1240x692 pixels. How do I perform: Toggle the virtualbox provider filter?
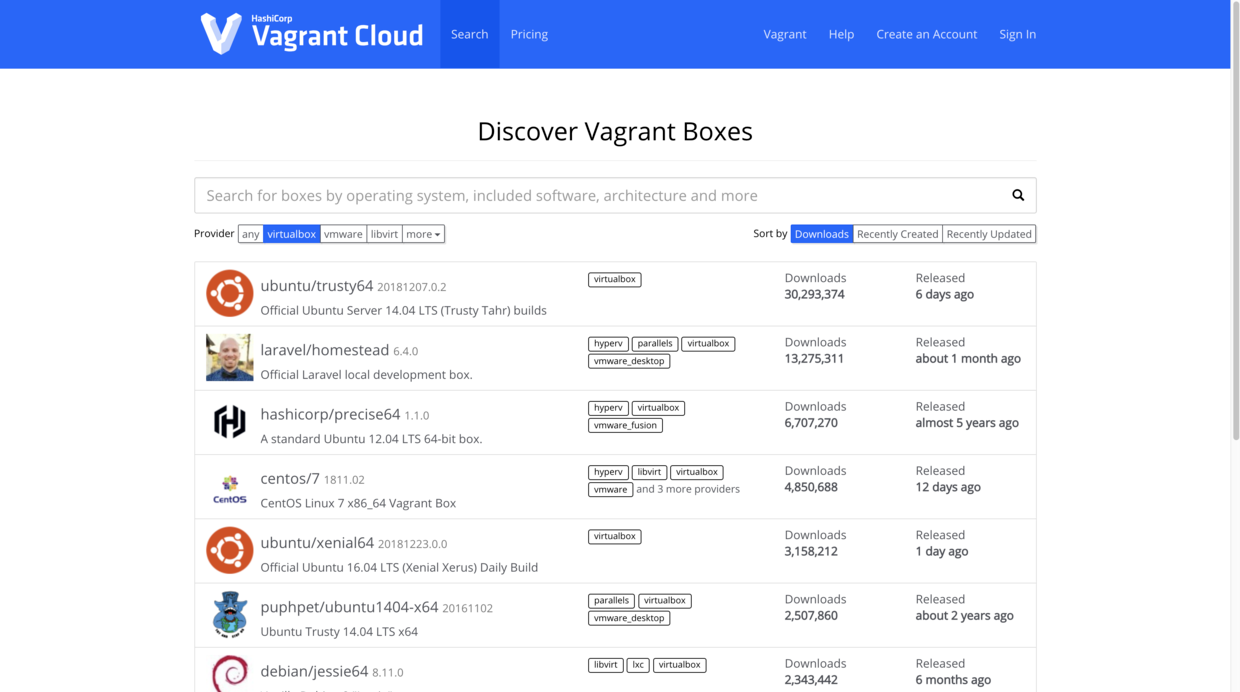point(291,234)
